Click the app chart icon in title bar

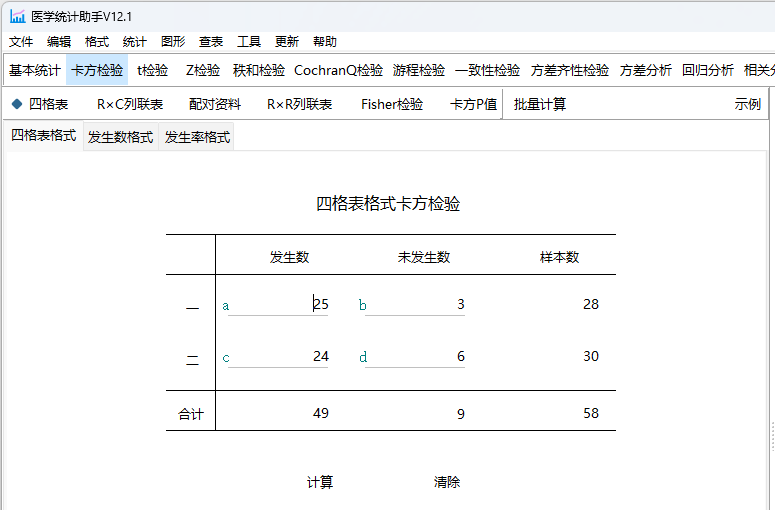click(x=17, y=16)
